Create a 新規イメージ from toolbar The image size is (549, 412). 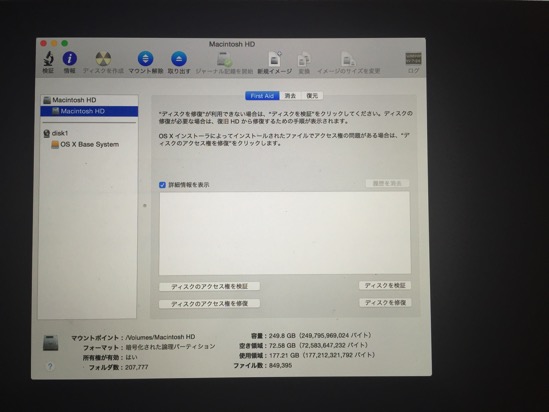click(x=275, y=59)
